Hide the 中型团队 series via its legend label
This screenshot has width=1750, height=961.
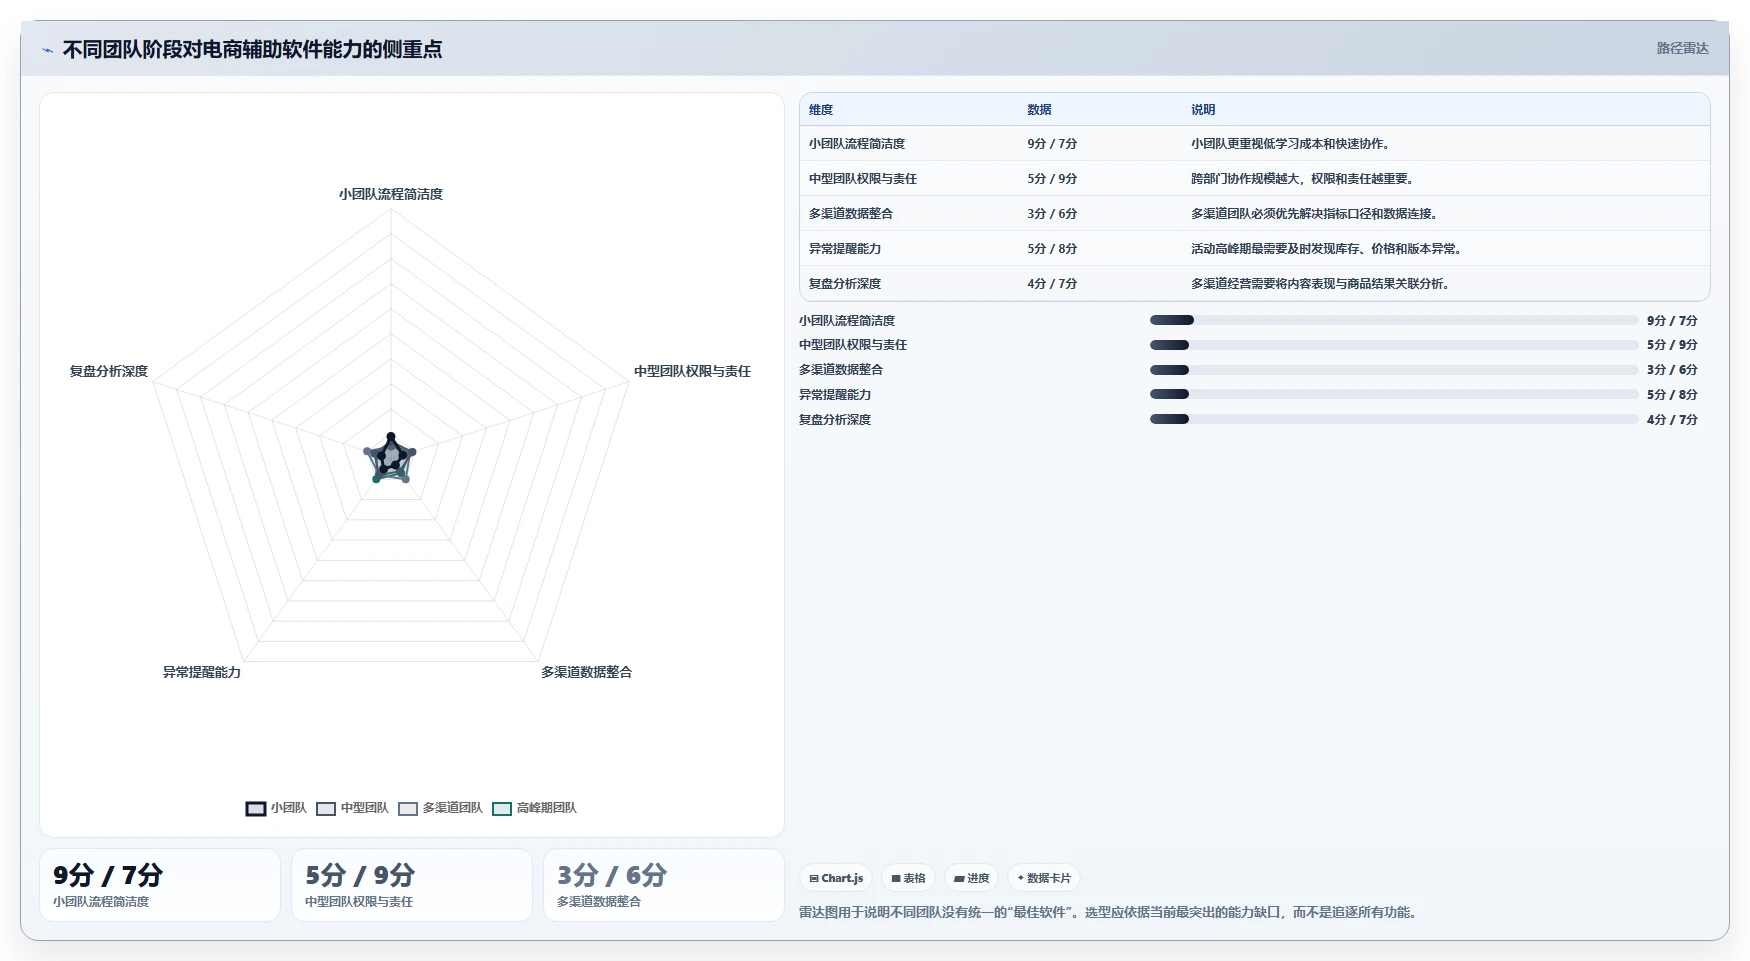pos(365,808)
